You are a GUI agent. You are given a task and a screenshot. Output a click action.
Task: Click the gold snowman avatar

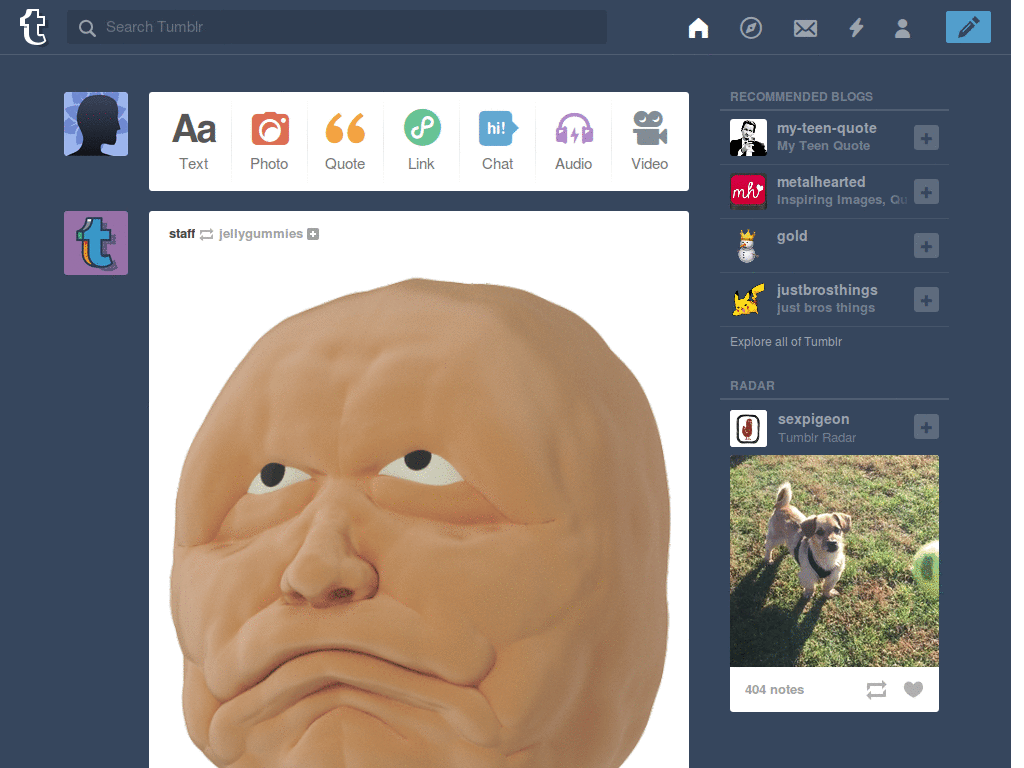[x=748, y=246]
